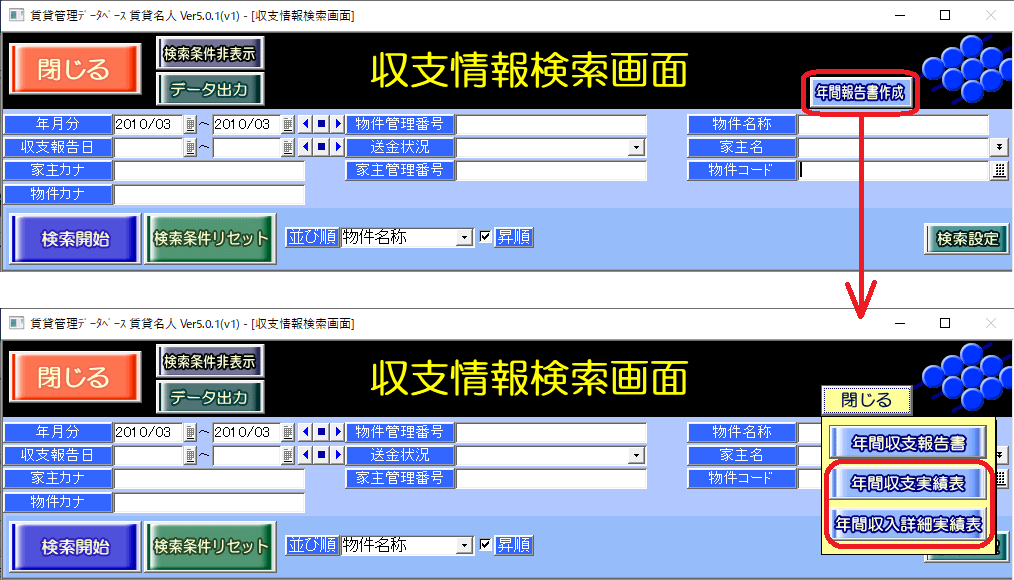Click 収支報告日 next arrow in lower window
The width and height of the screenshot is (1014, 580).
(337, 455)
